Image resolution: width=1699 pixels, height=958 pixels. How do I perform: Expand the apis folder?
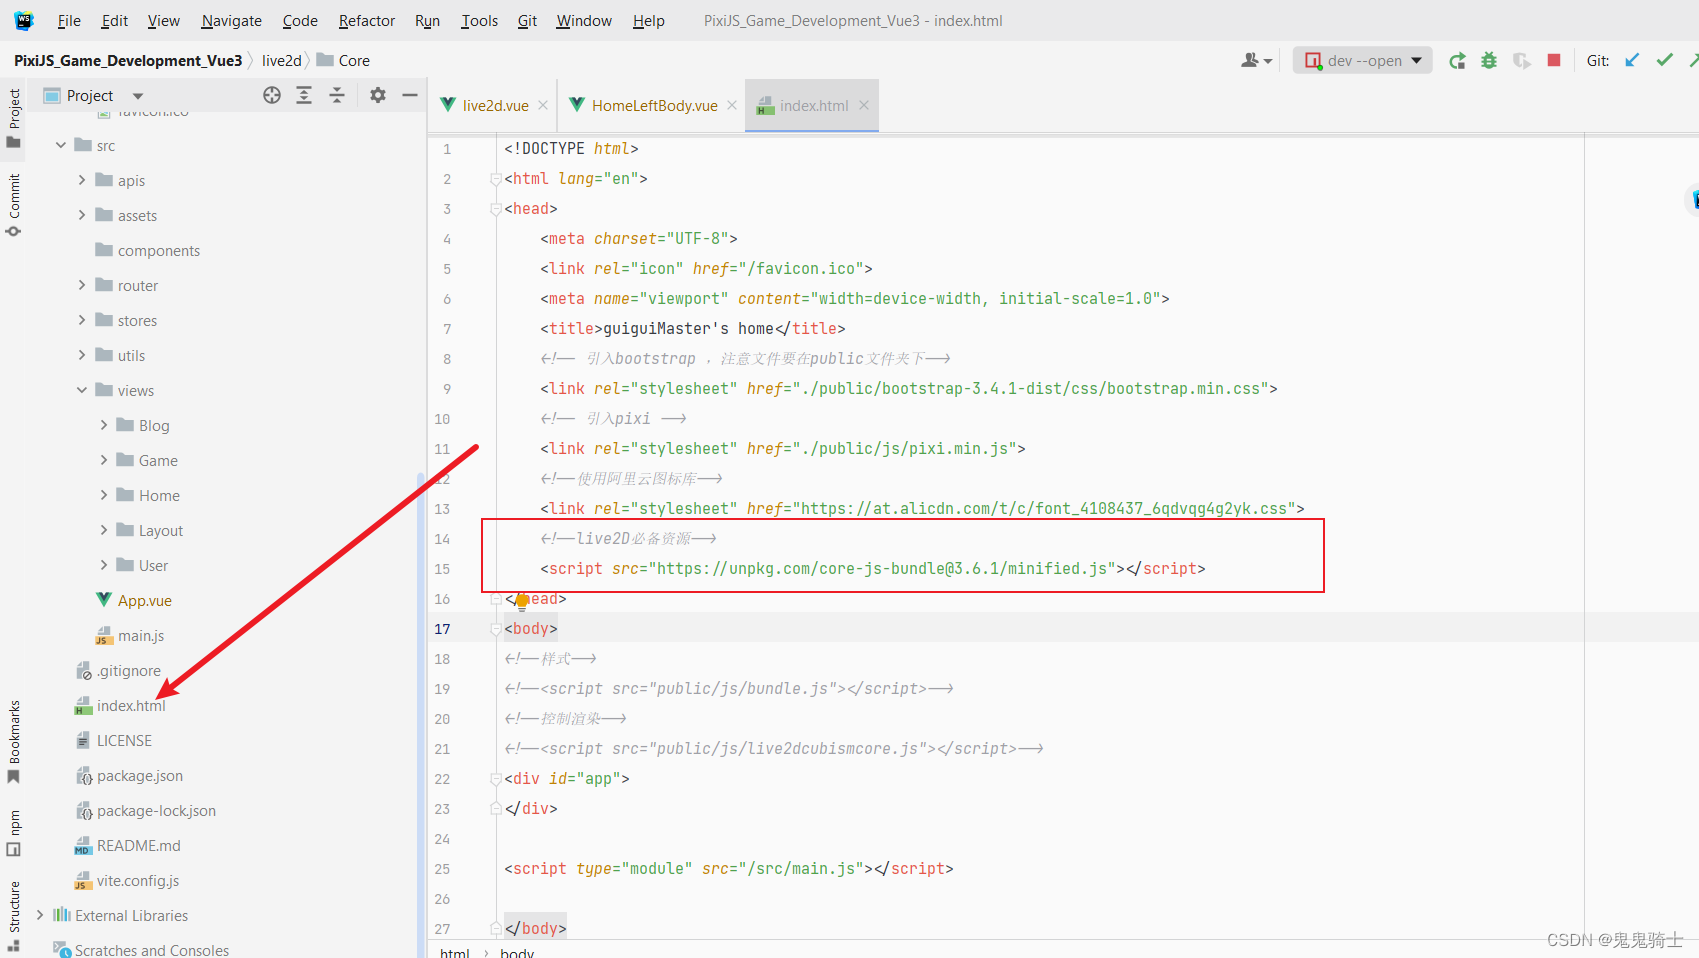pos(82,180)
